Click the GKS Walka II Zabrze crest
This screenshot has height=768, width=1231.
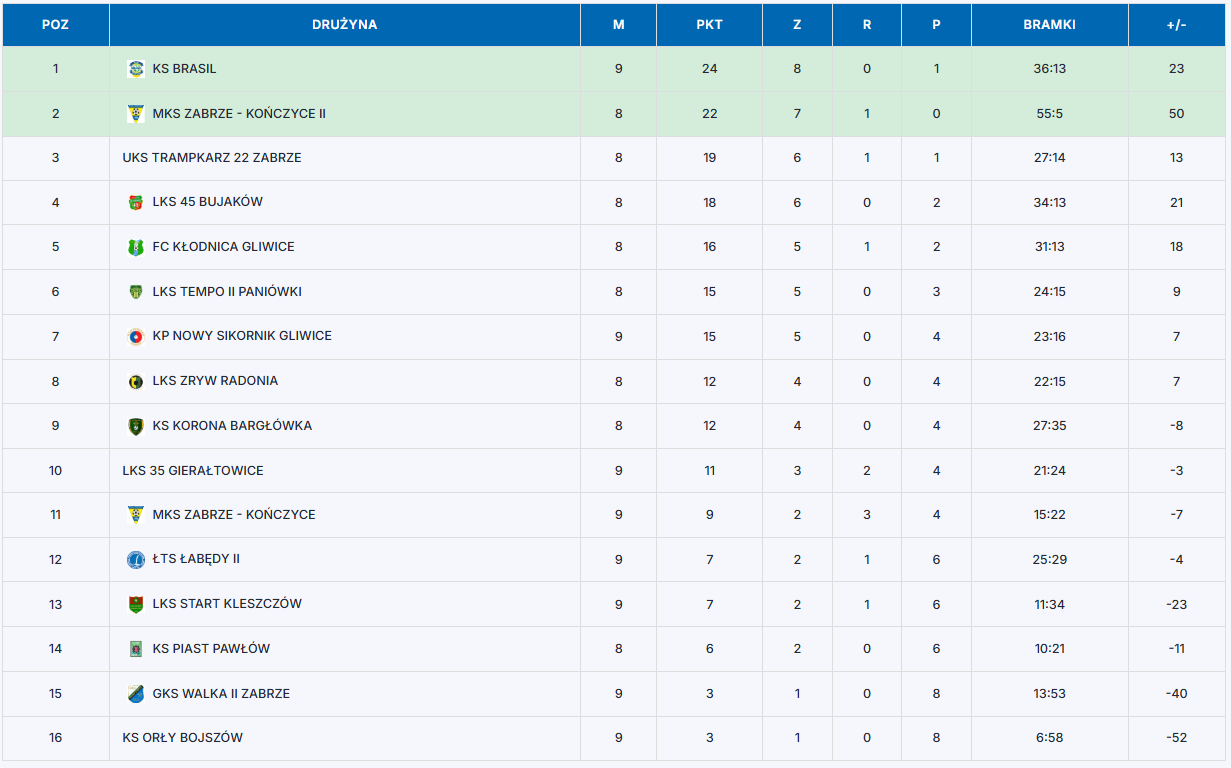point(136,694)
